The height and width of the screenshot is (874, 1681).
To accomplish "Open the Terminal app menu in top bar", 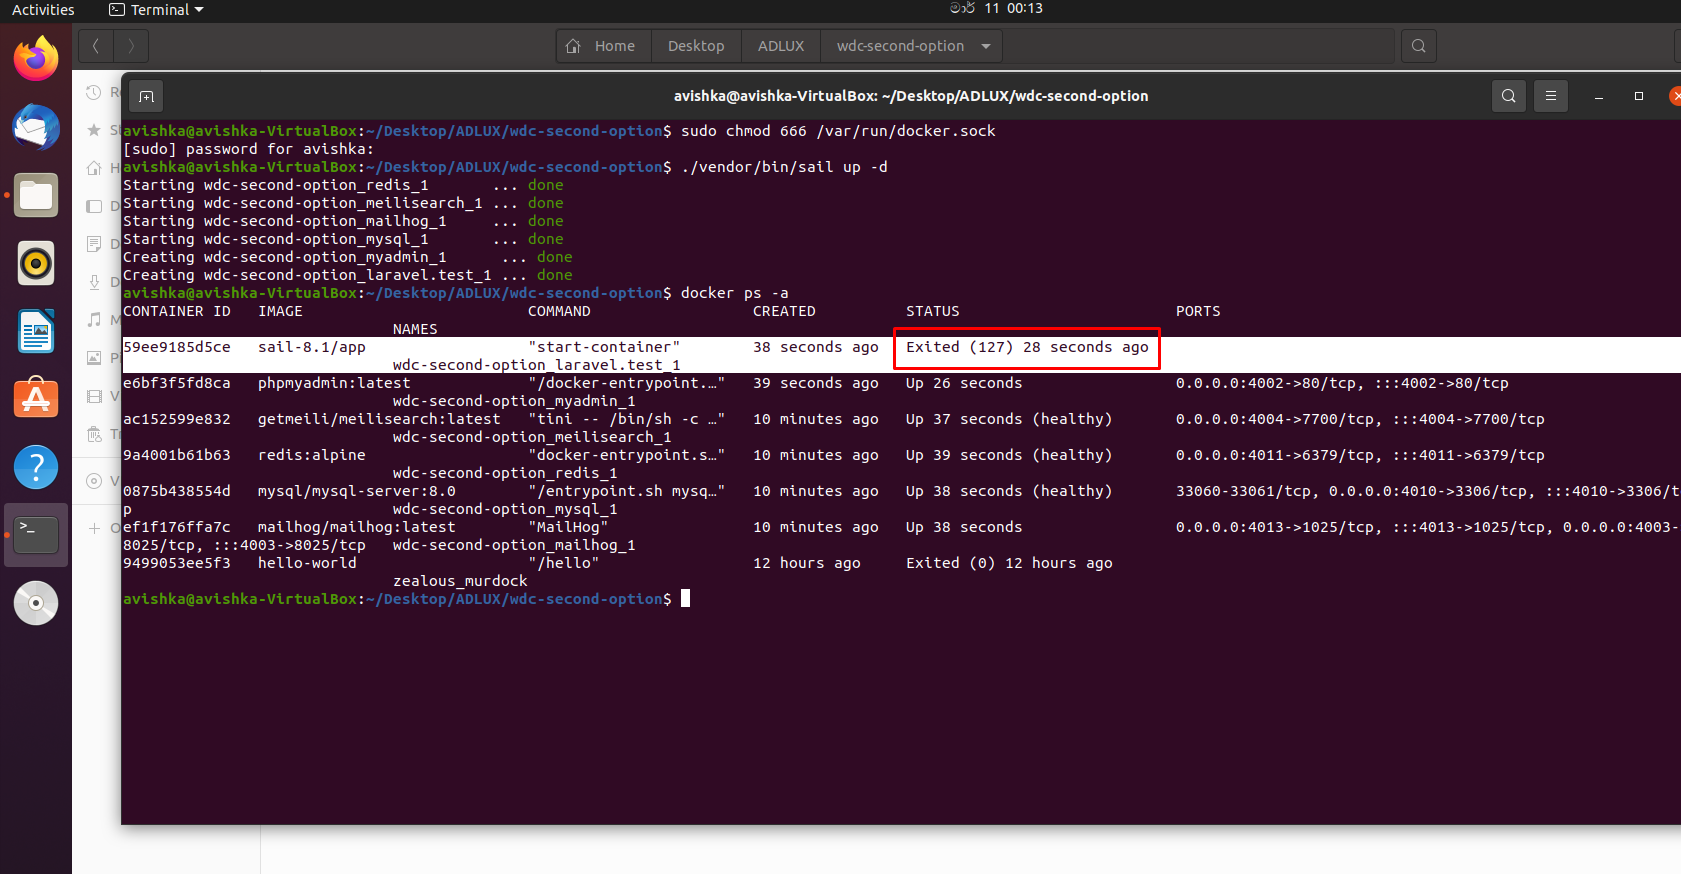I will [x=156, y=10].
